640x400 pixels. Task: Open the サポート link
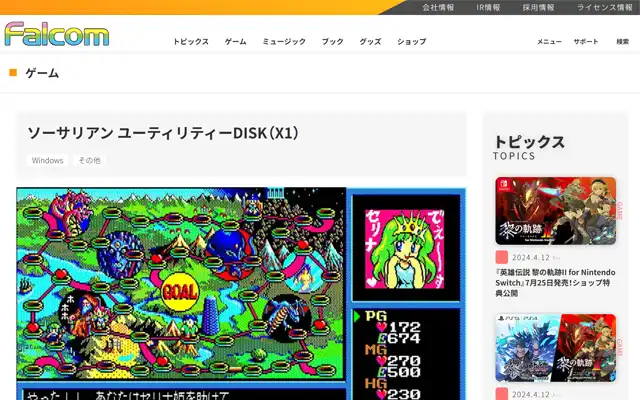[x=586, y=42]
